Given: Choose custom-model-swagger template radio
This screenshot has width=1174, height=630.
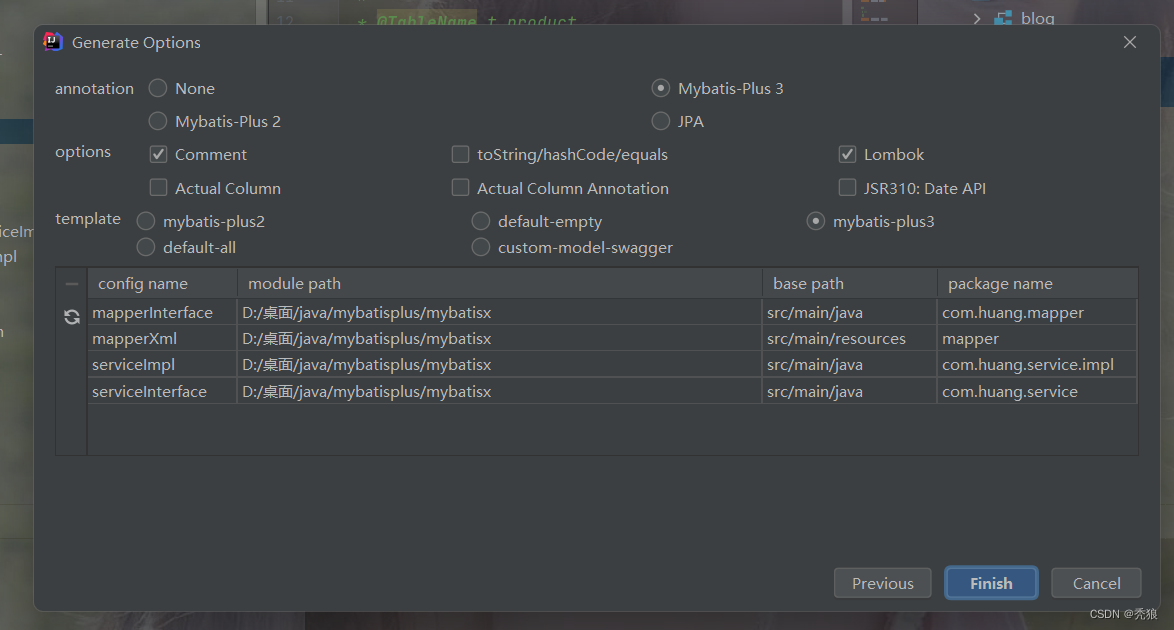Looking at the screenshot, I should point(481,247).
